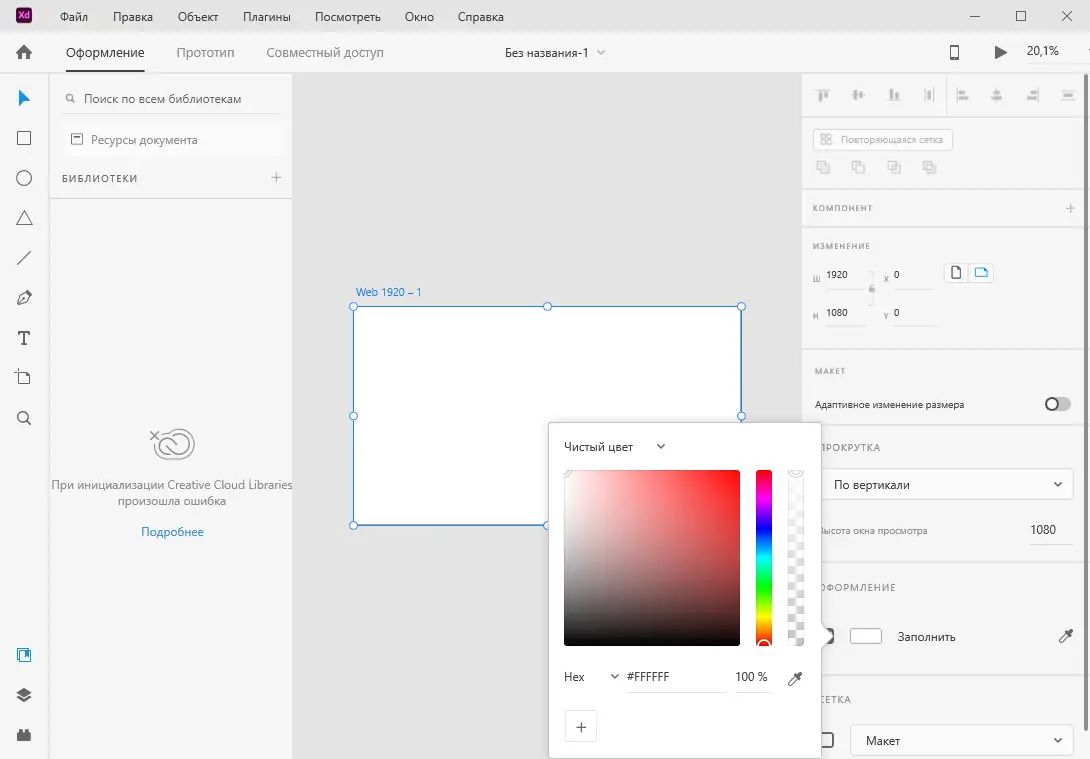Open the Плагины menu
Viewport: 1090px width, 759px height.
click(266, 17)
